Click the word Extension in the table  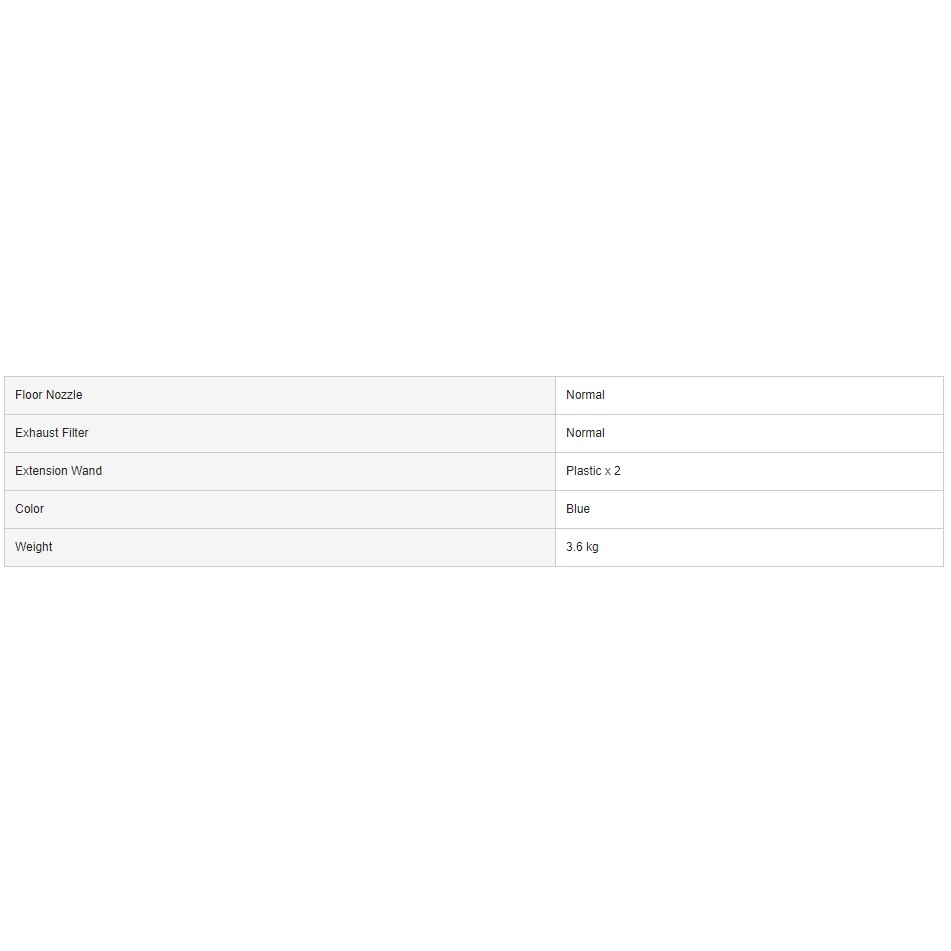click(41, 471)
